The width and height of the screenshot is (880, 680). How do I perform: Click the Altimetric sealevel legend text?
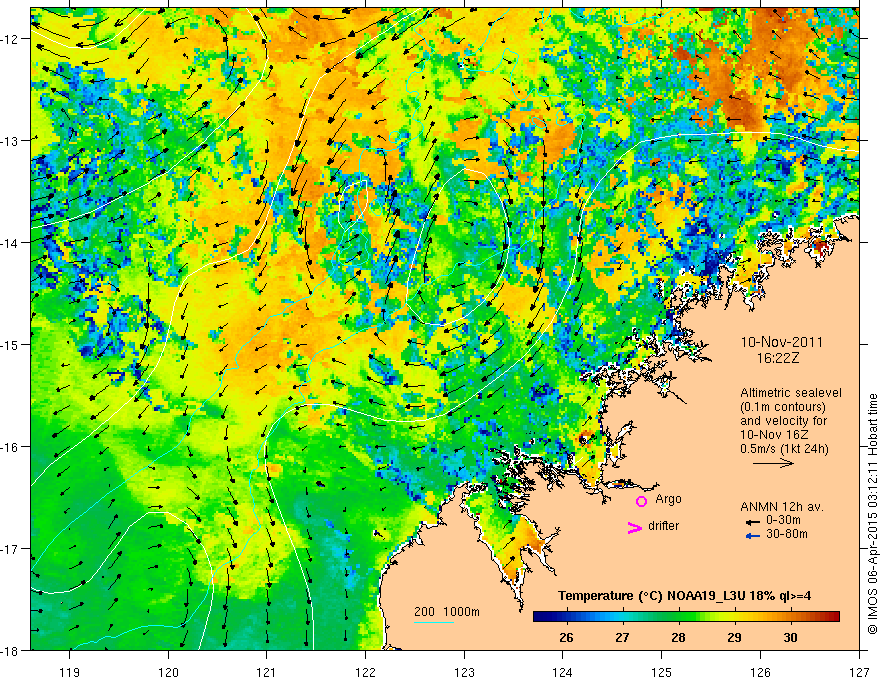[791, 393]
